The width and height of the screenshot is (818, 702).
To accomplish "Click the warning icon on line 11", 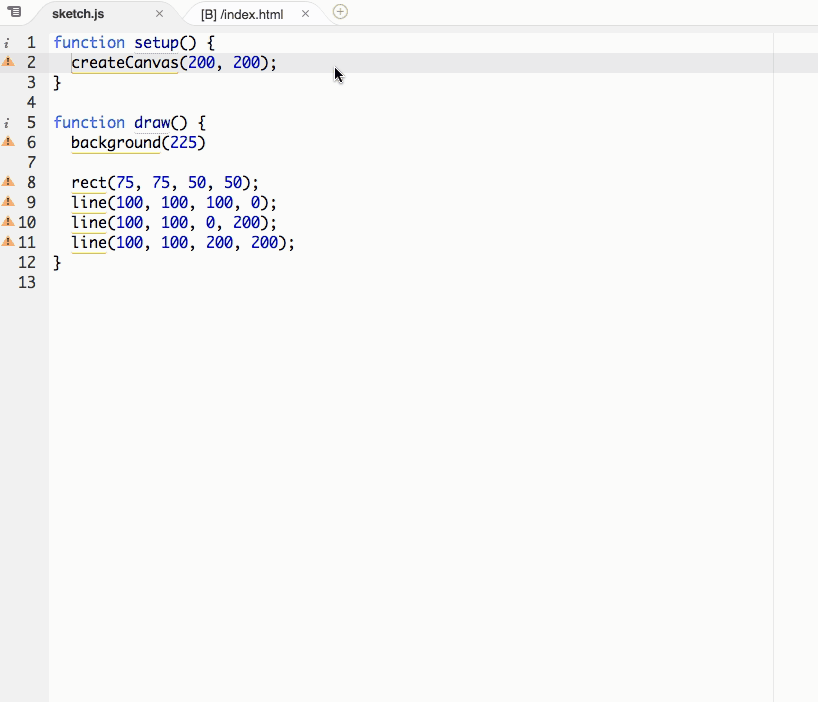I will [8, 241].
